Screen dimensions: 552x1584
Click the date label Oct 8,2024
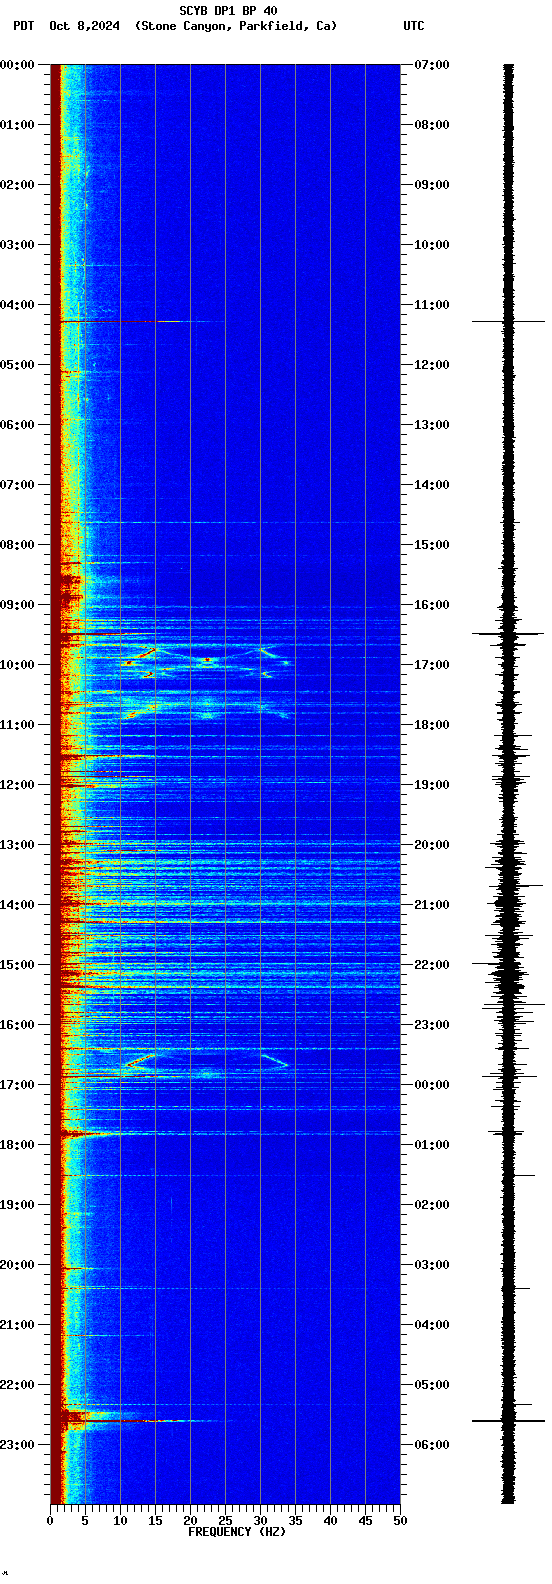(x=84, y=26)
